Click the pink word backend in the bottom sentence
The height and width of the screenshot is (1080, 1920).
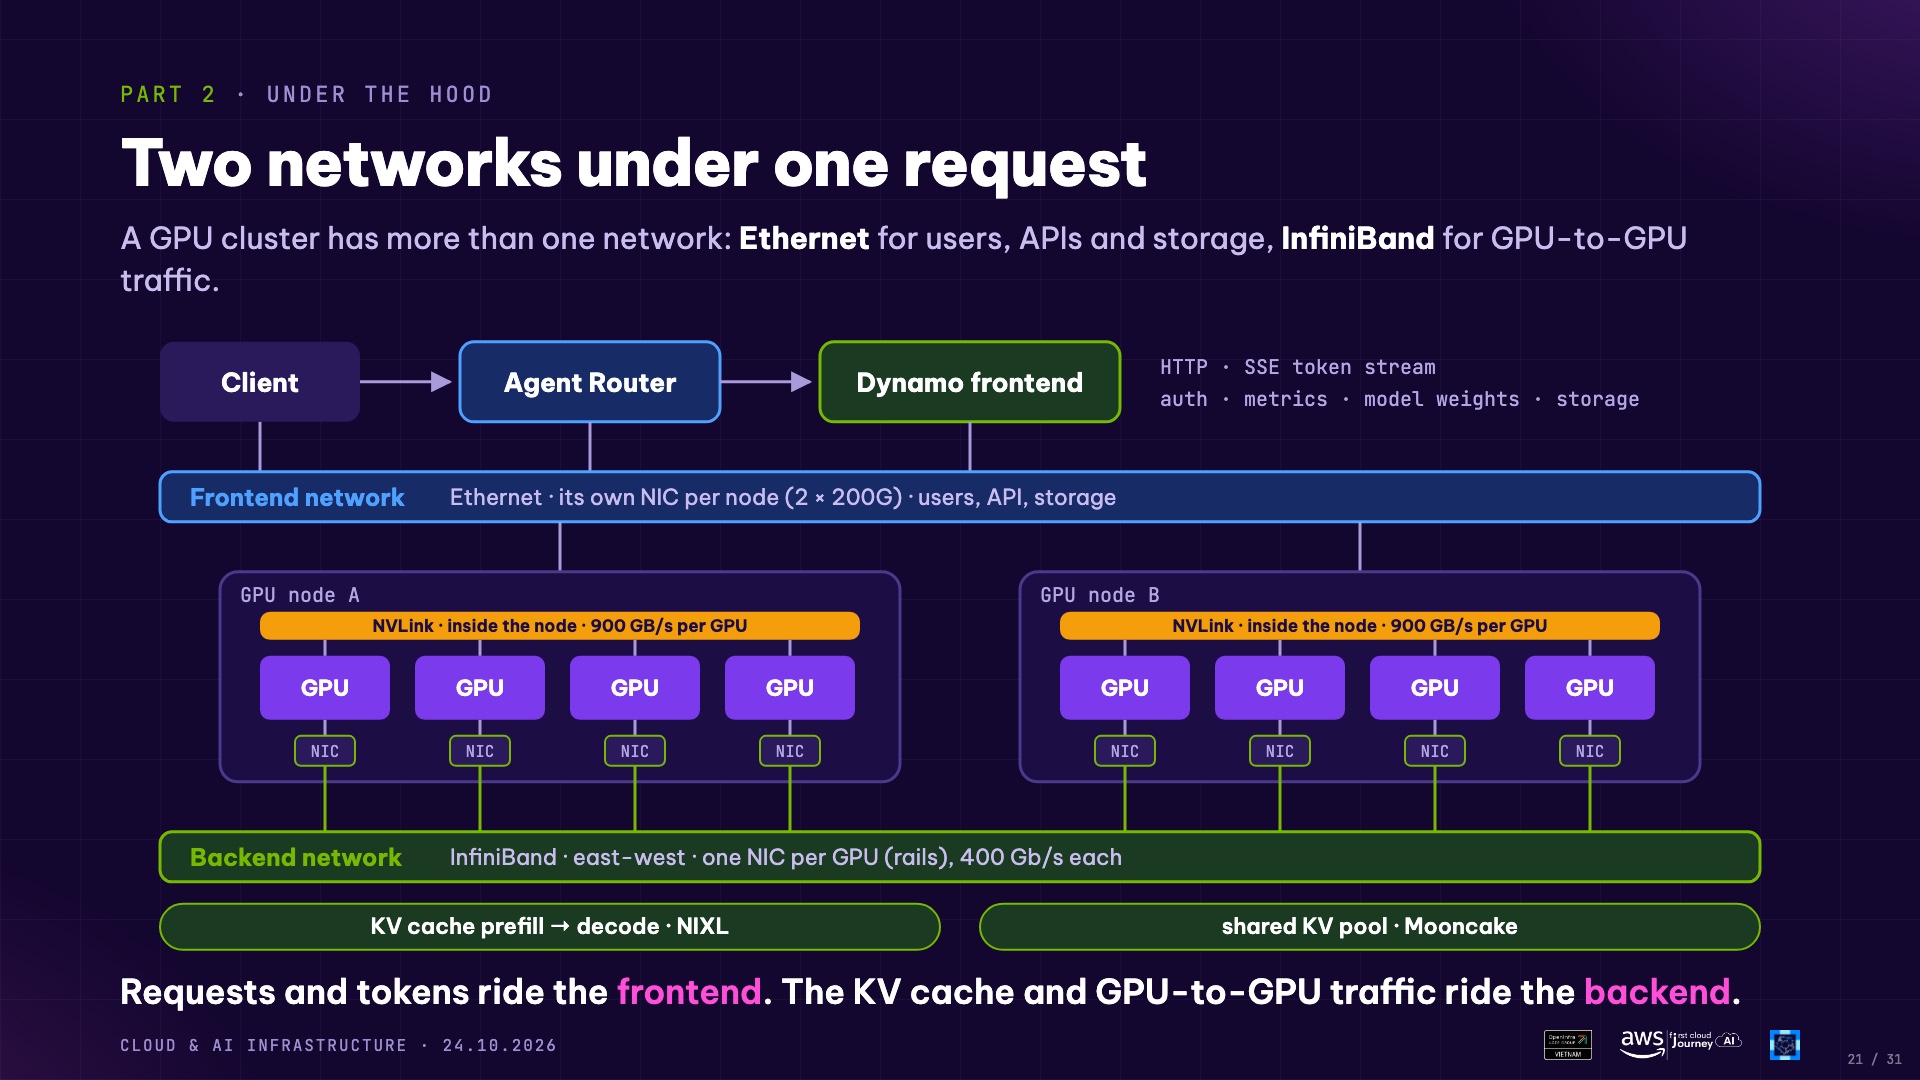click(x=1657, y=992)
